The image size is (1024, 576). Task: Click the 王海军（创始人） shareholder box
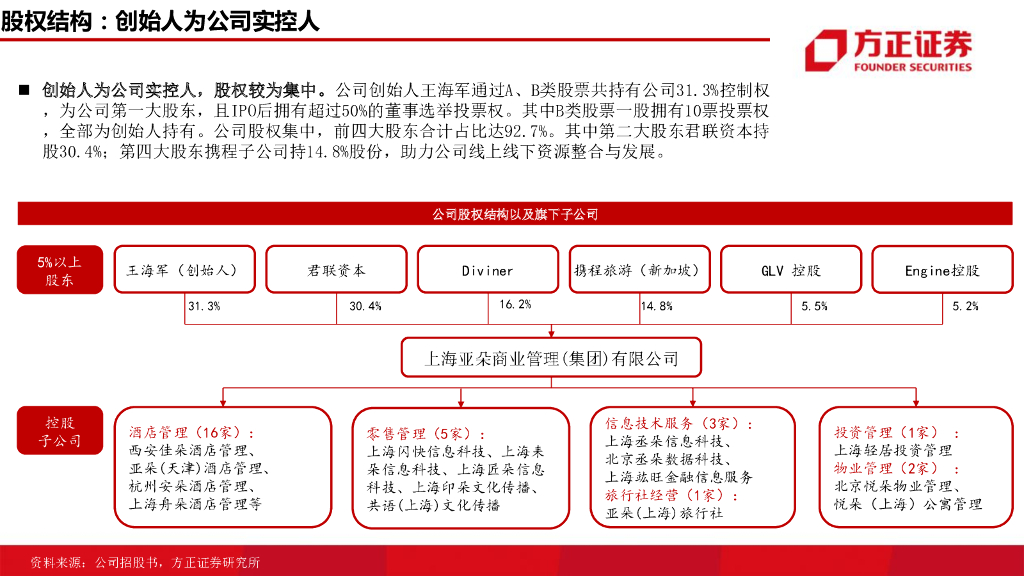coord(185,270)
